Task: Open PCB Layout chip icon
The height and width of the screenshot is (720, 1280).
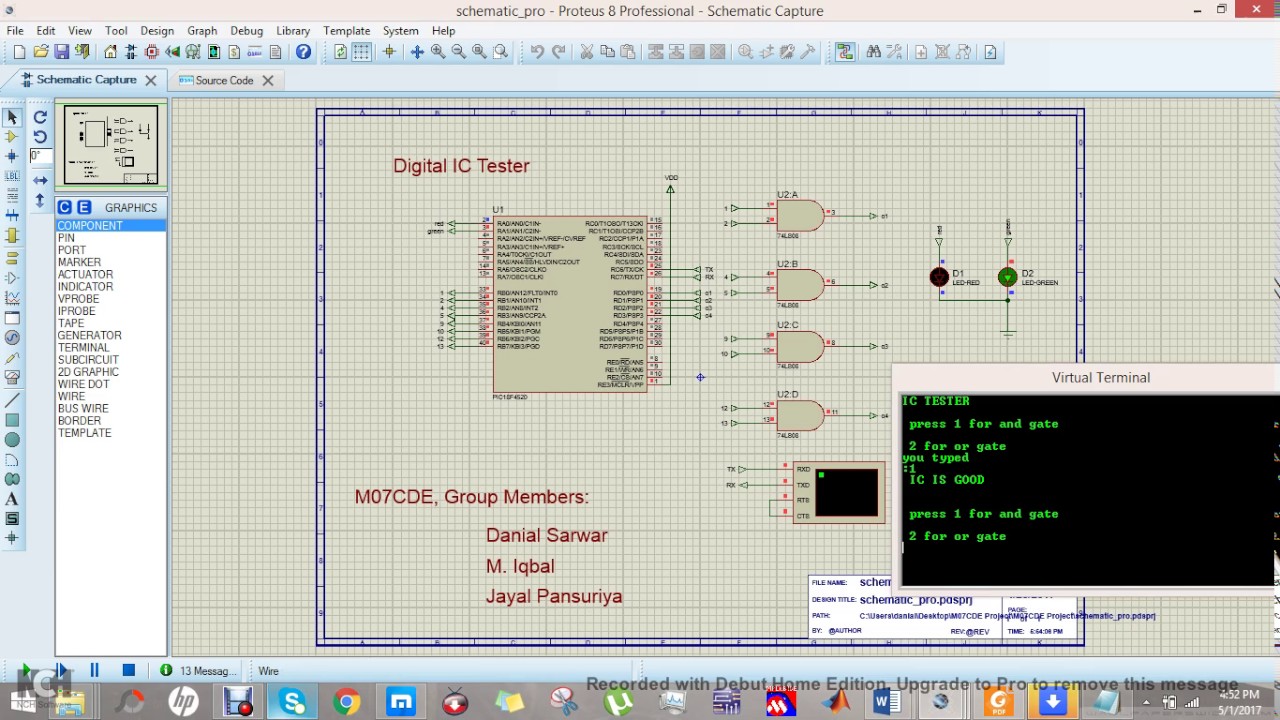Action: pyautogui.click(x=152, y=52)
